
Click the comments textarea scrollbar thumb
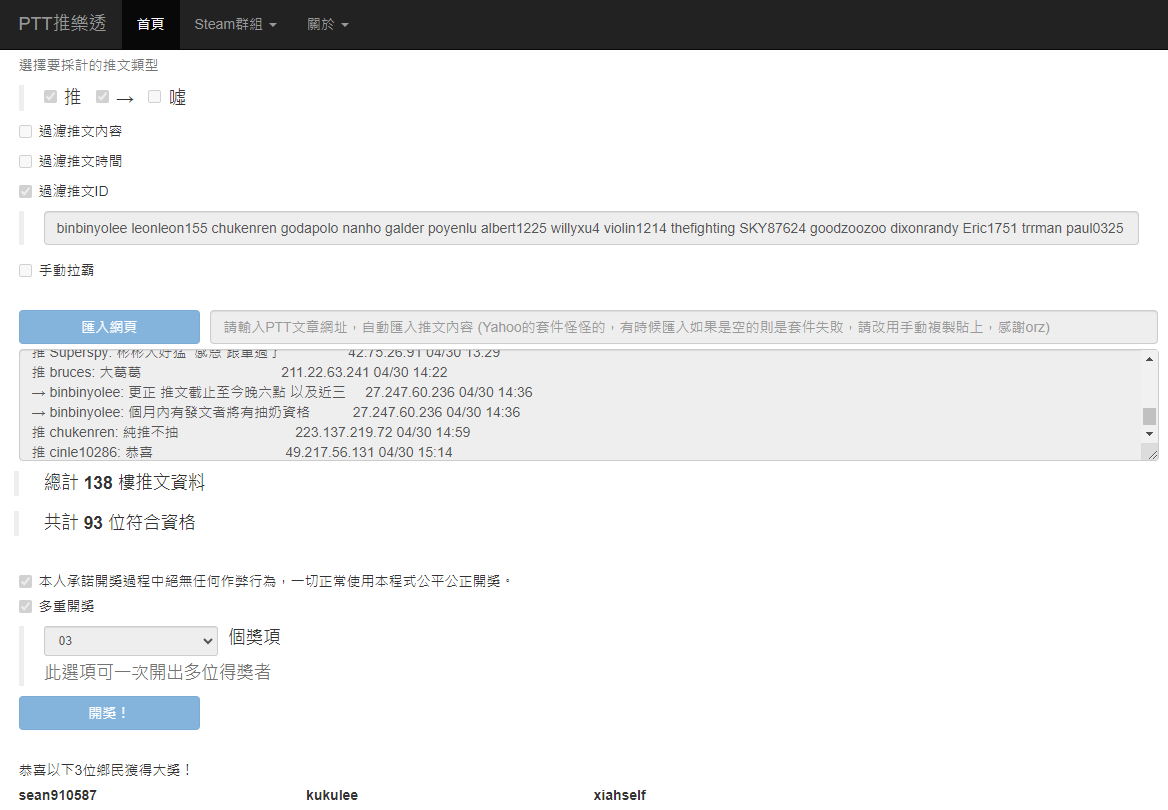pyautogui.click(x=1149, y=416)
